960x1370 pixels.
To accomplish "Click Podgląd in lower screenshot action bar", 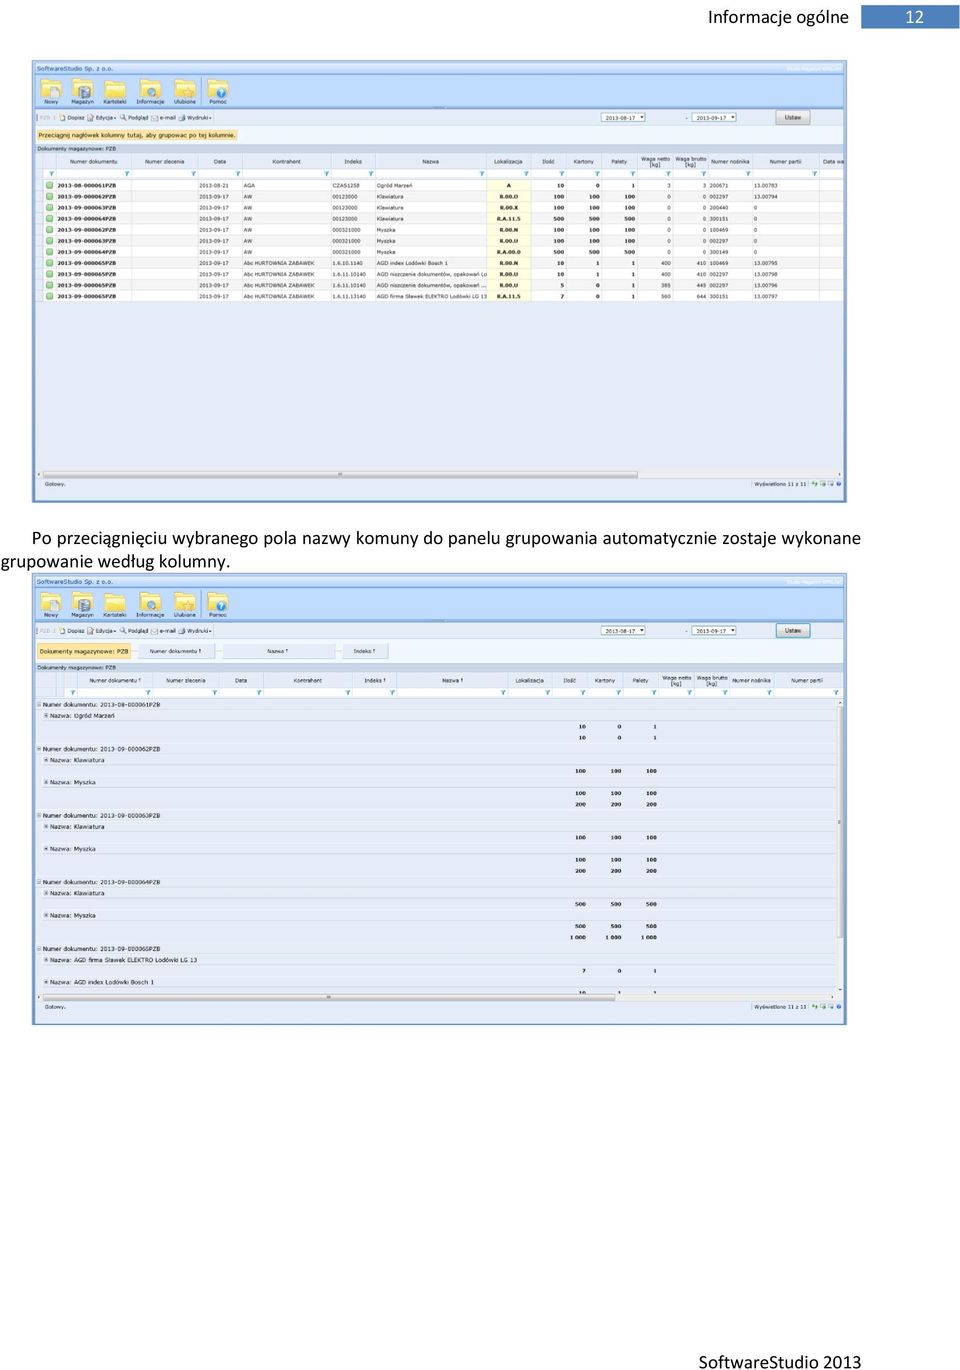I will 135,631.
